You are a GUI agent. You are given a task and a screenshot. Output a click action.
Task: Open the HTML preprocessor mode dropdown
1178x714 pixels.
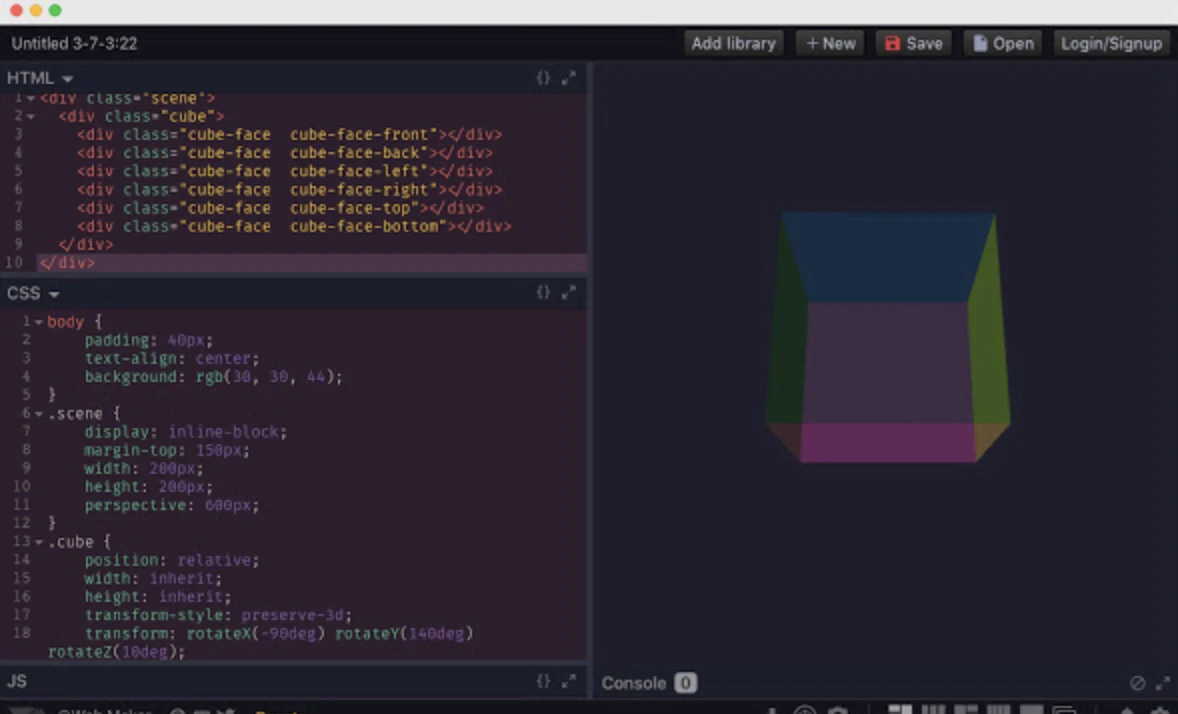(x=40, y=78)
